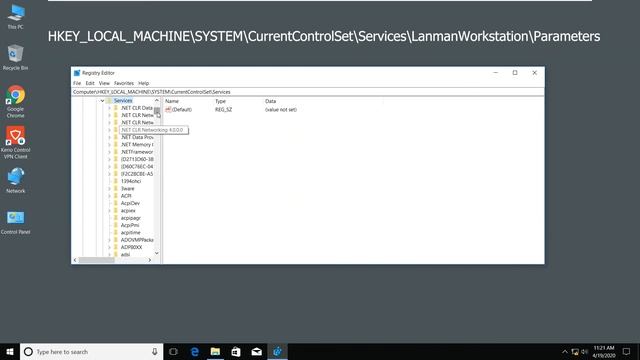Launch Google Chrome from desktop
Screen dimensions: 640x360
(x=16, y=101)
